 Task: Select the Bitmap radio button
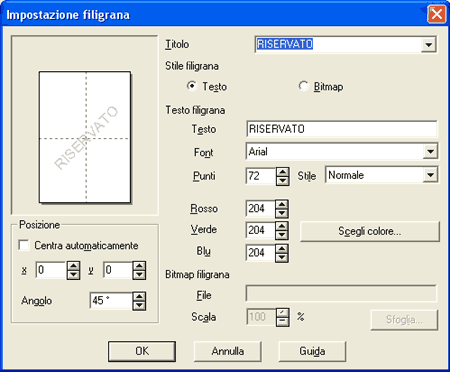click(303, 86)
